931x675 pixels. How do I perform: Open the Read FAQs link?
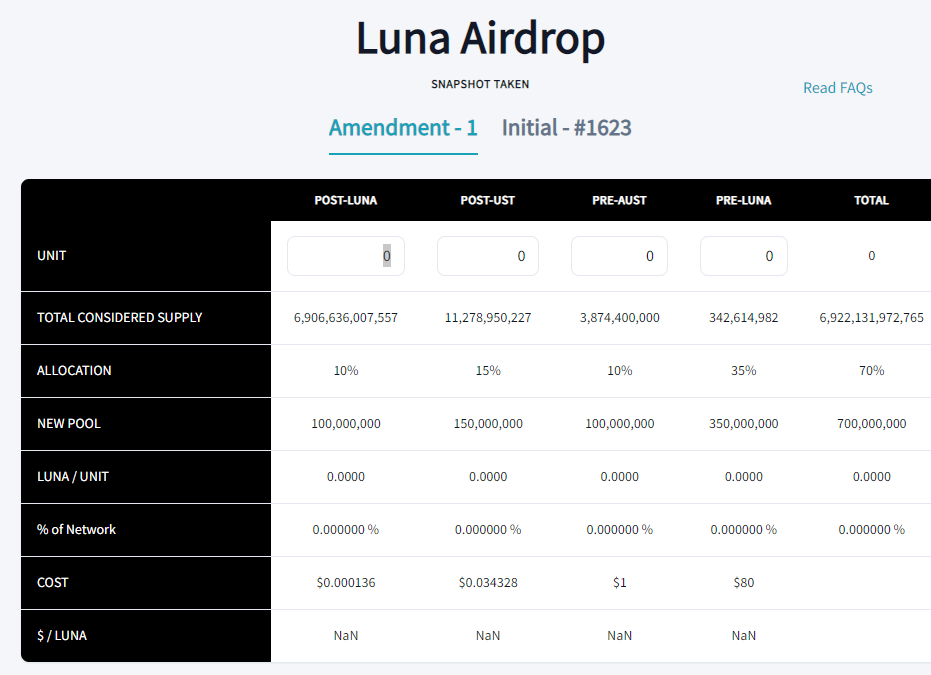pos(837,88)
